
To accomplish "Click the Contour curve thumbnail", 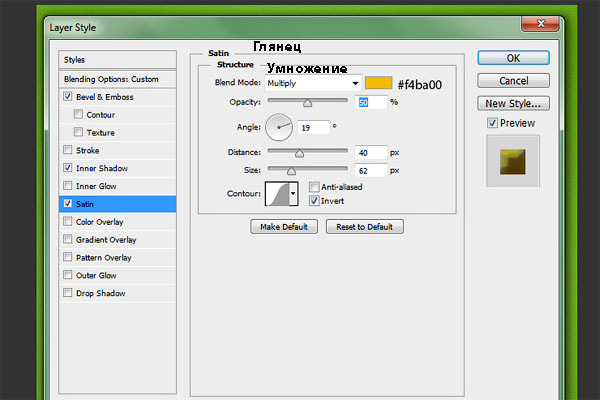I will 277,194.
